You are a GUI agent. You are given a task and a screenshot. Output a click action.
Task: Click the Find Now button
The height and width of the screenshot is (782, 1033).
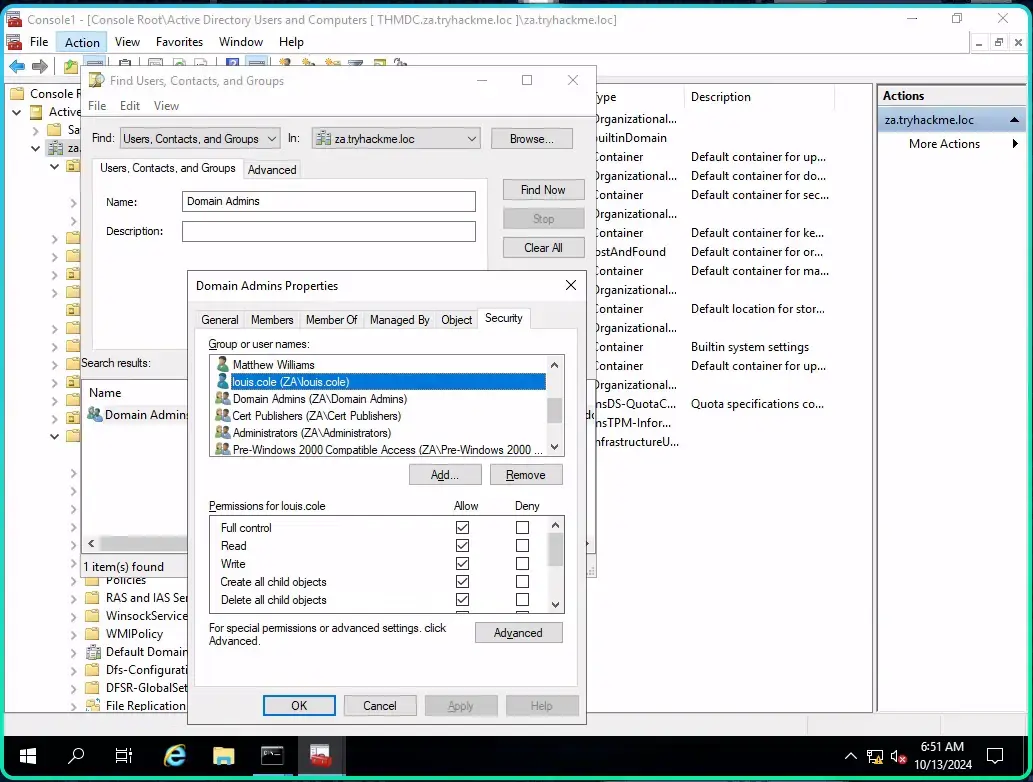pyautogui.click(x=544, y=190)
